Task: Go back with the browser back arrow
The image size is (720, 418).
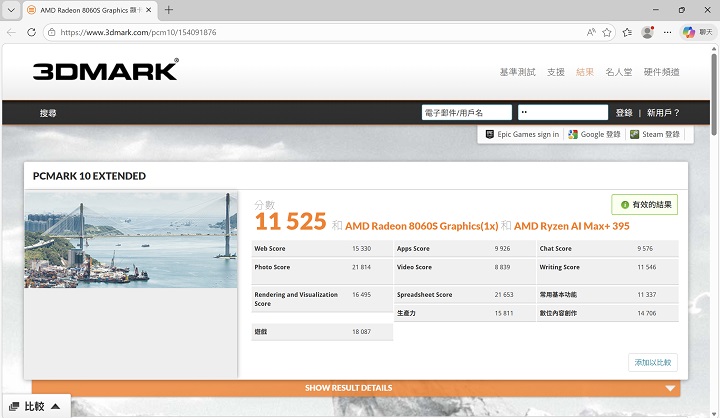Action: 11,32
